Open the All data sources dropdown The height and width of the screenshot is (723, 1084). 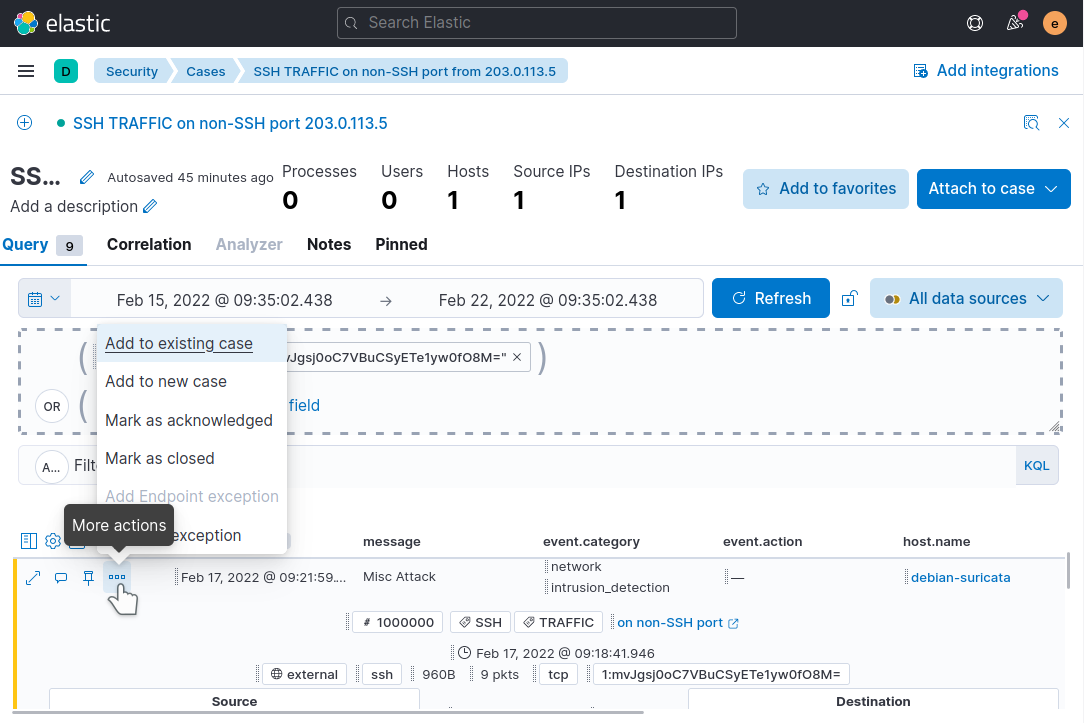point(966,299)
